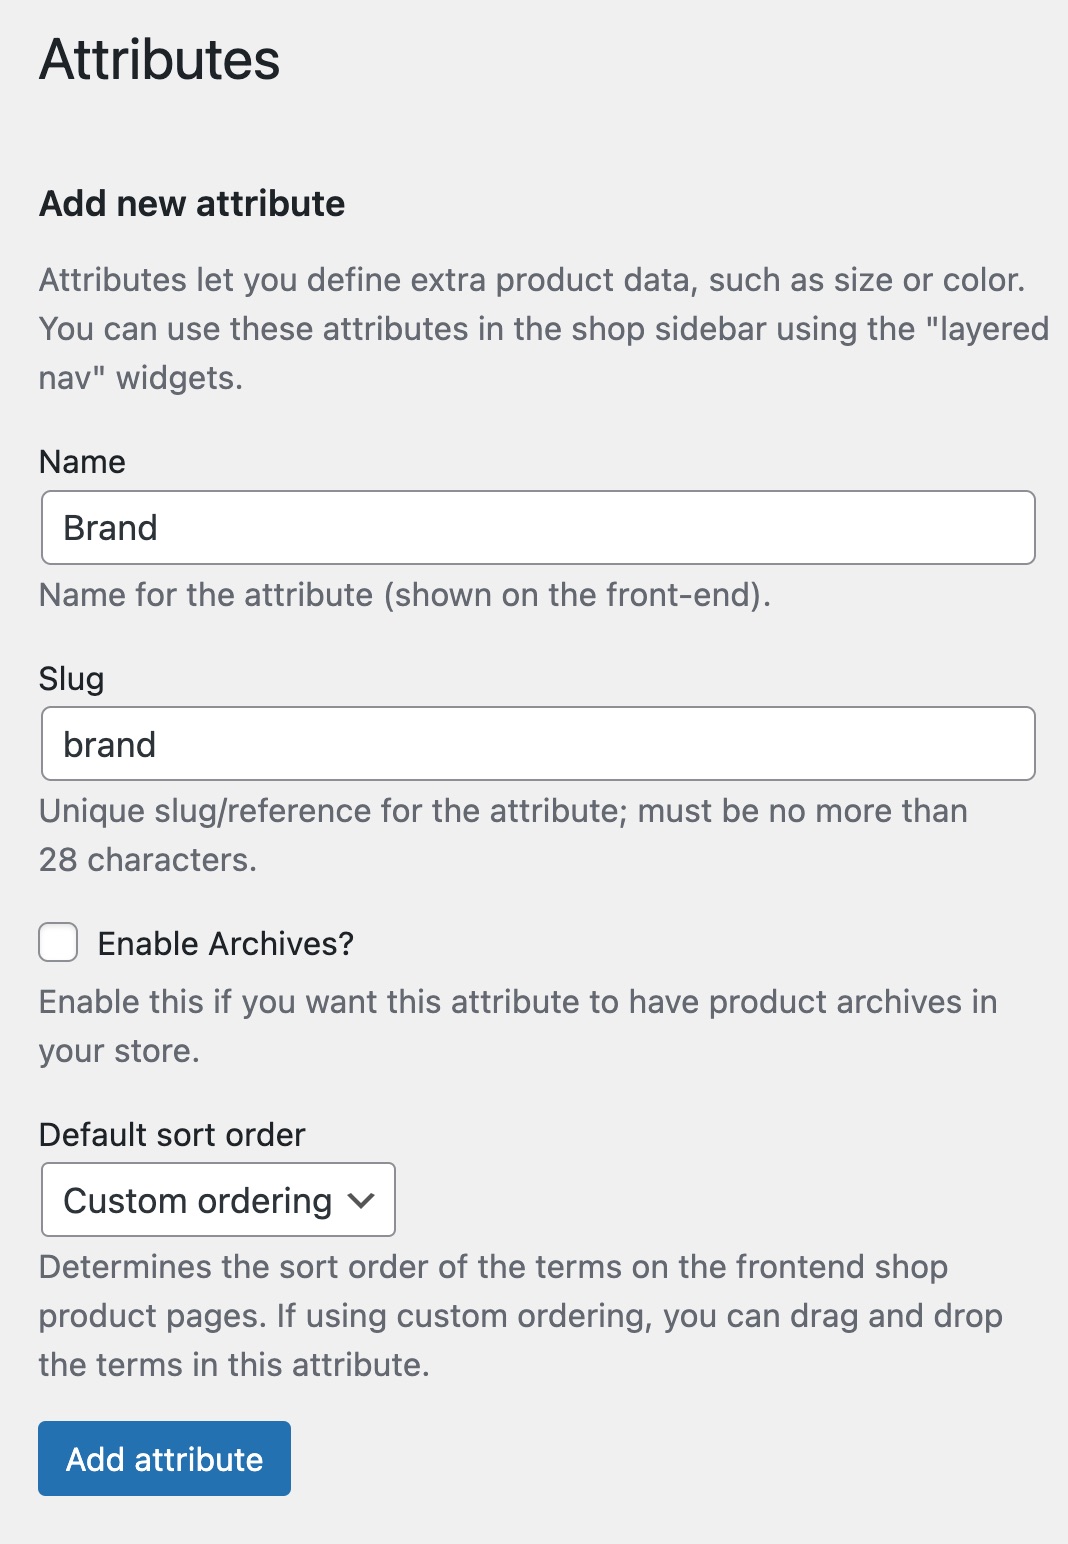Click the hint text below the Name field

tap(405, 595)
